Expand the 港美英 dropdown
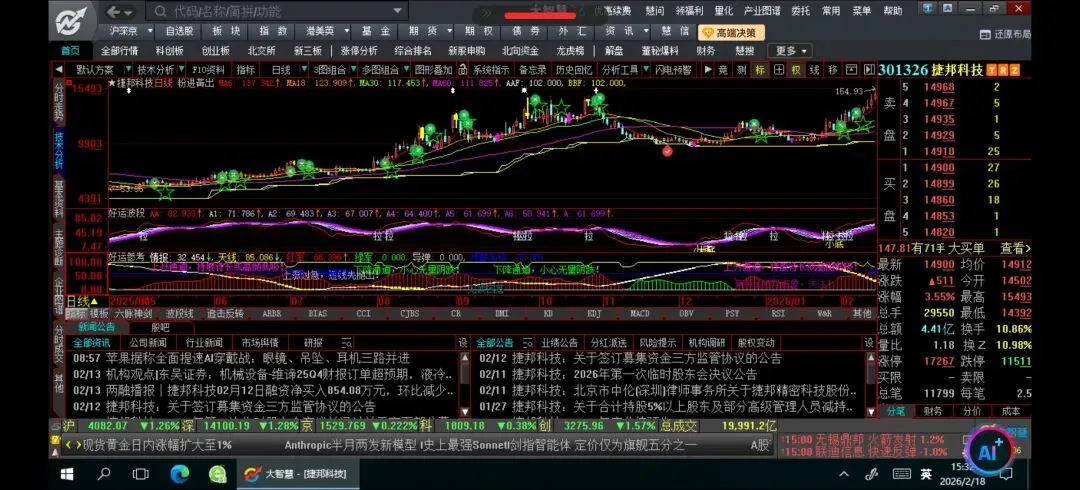The width and height of the screenshot is (1080, 490). [x=347, y=31]
